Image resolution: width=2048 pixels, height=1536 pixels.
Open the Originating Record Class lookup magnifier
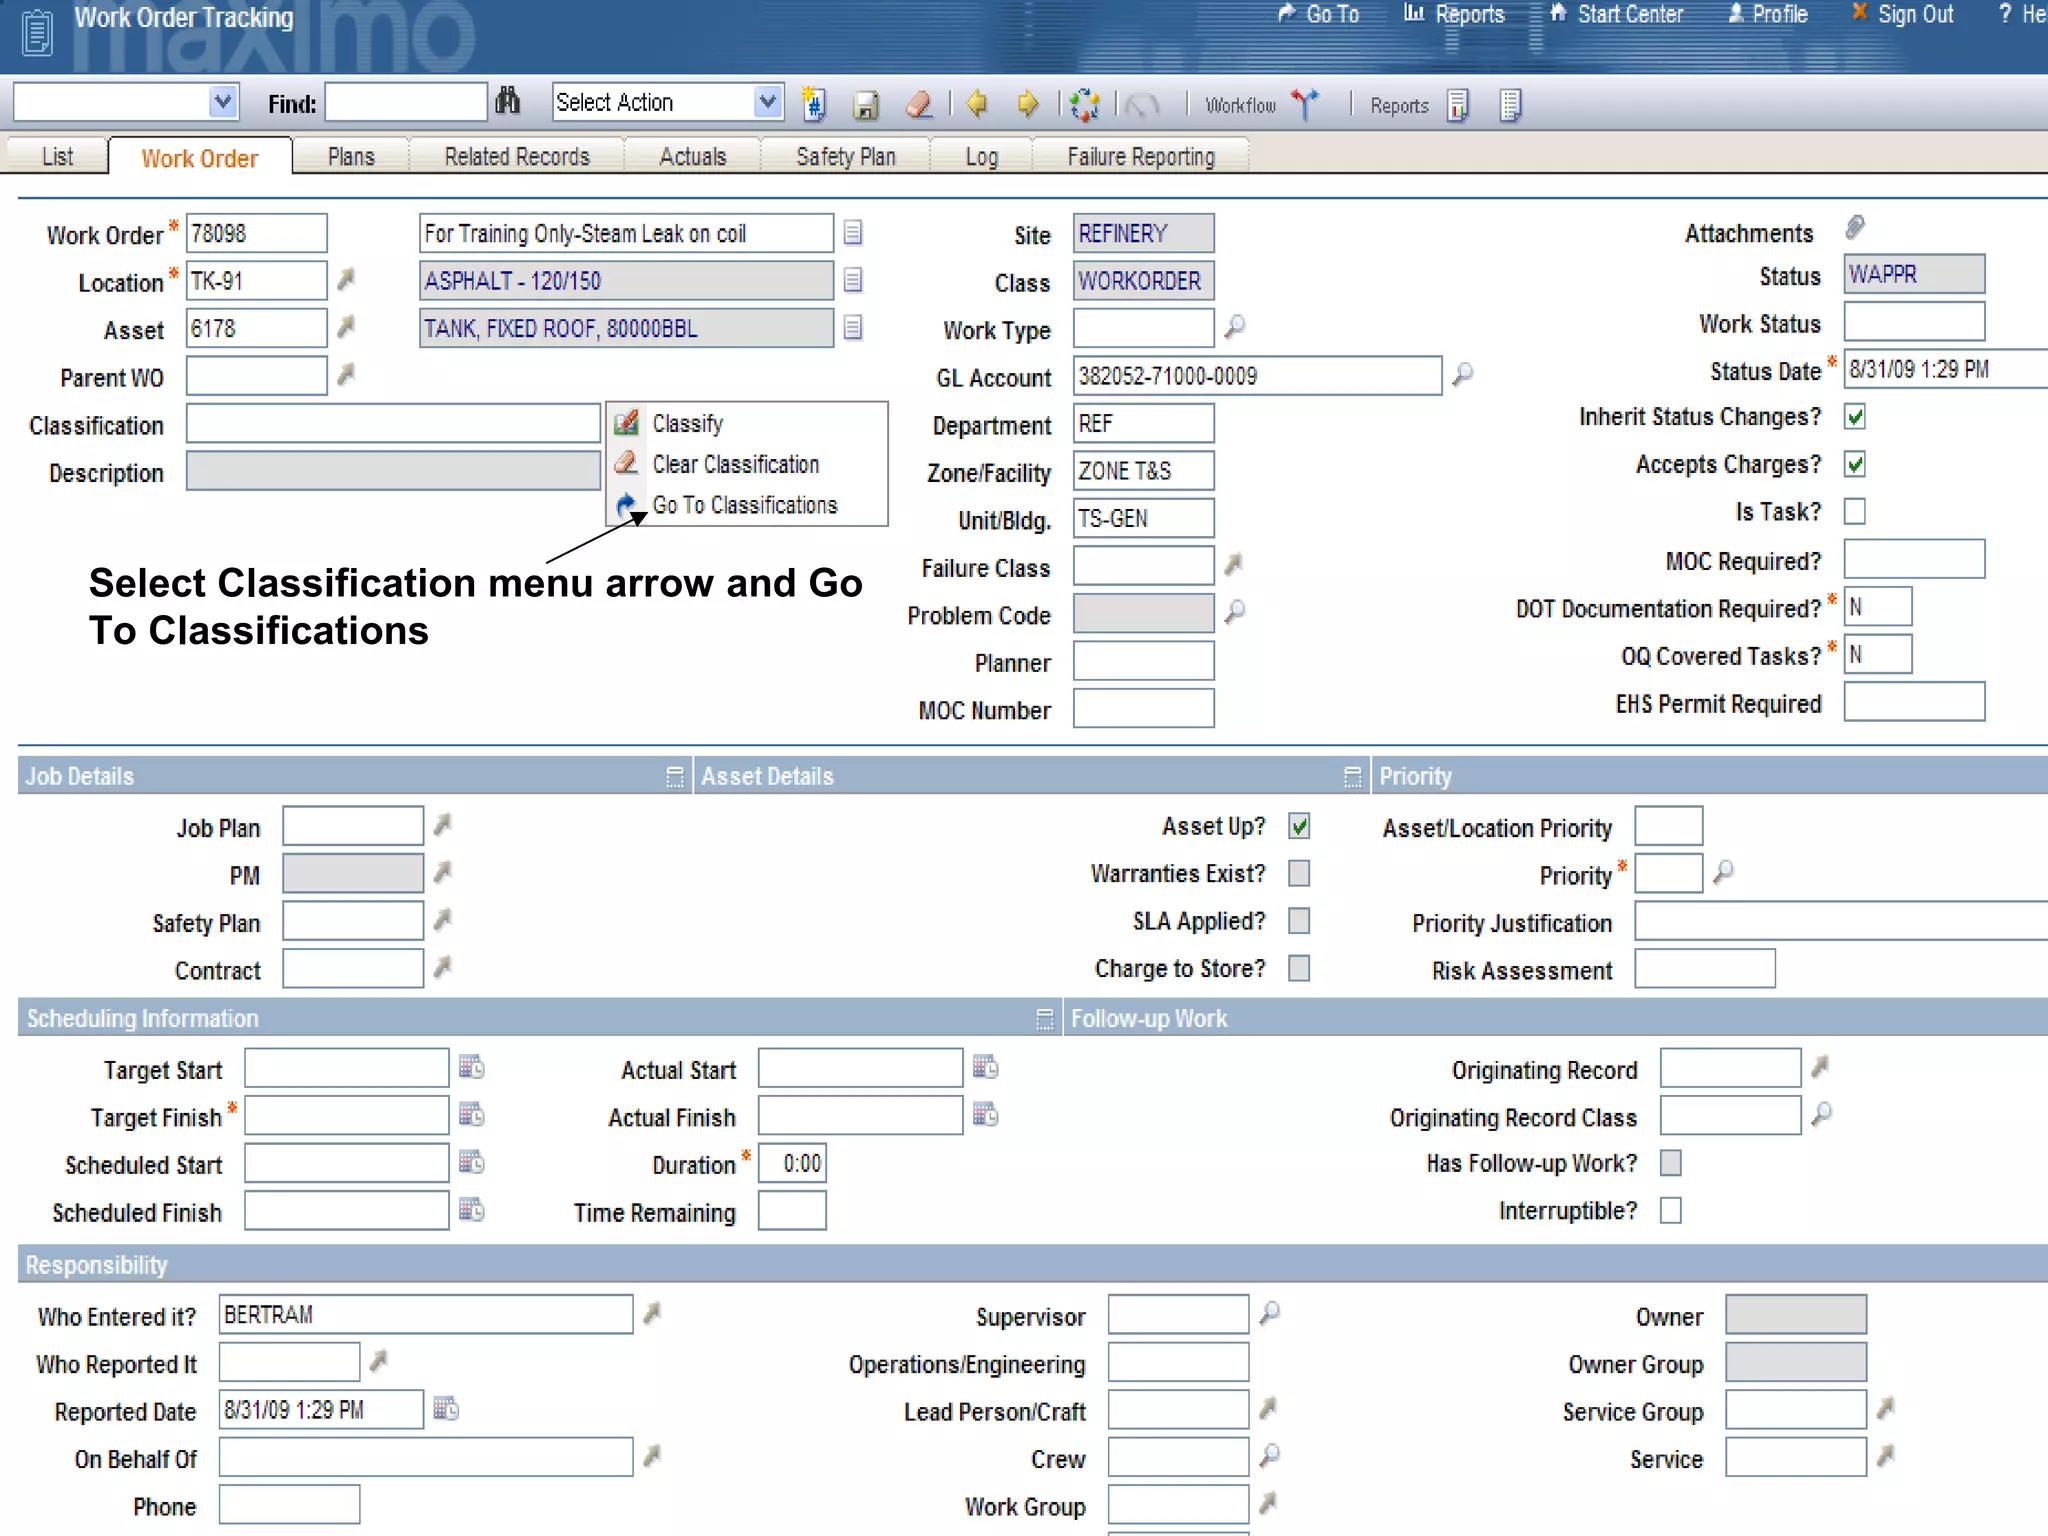[1822, 1113]
